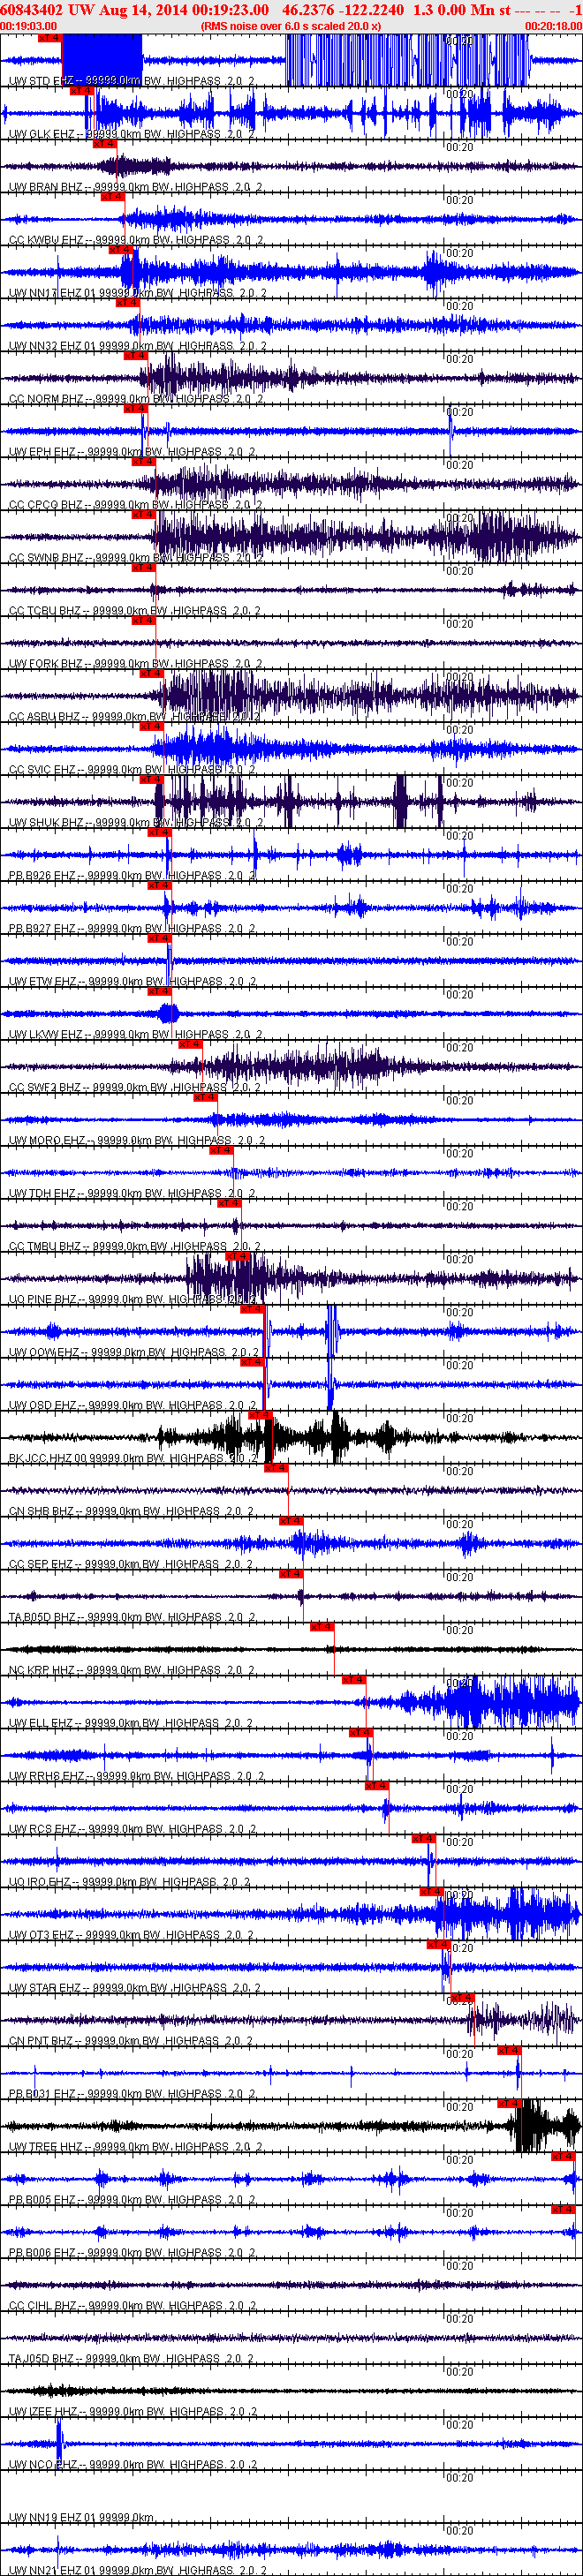Select the UW STD EHZ station label
The height and width of the screenshot is (2576, 583).
(132, 81)
